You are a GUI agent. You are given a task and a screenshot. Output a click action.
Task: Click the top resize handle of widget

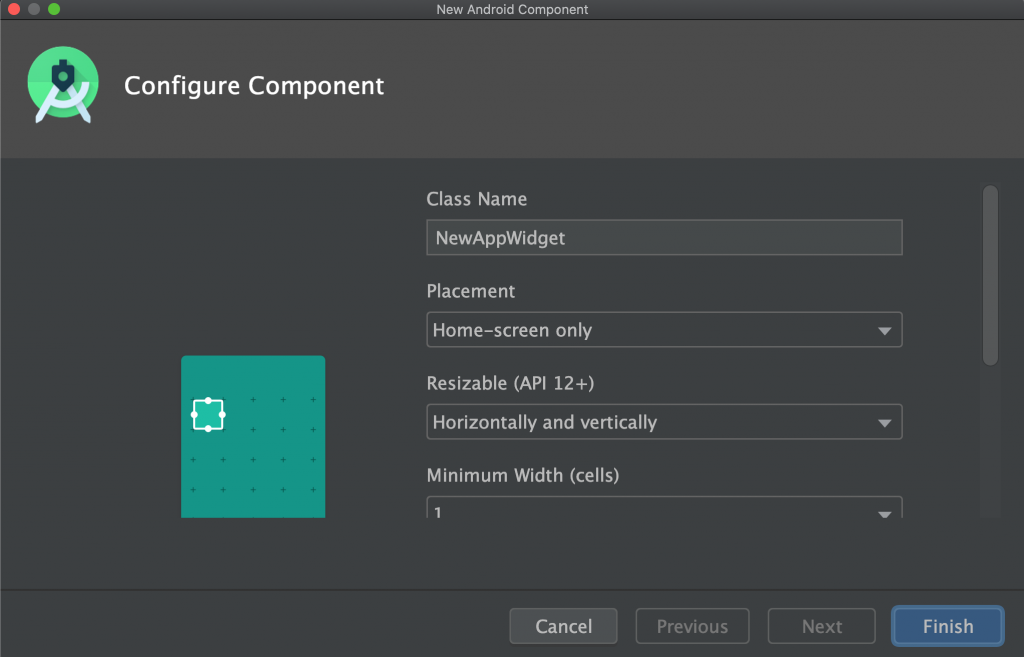208,400
